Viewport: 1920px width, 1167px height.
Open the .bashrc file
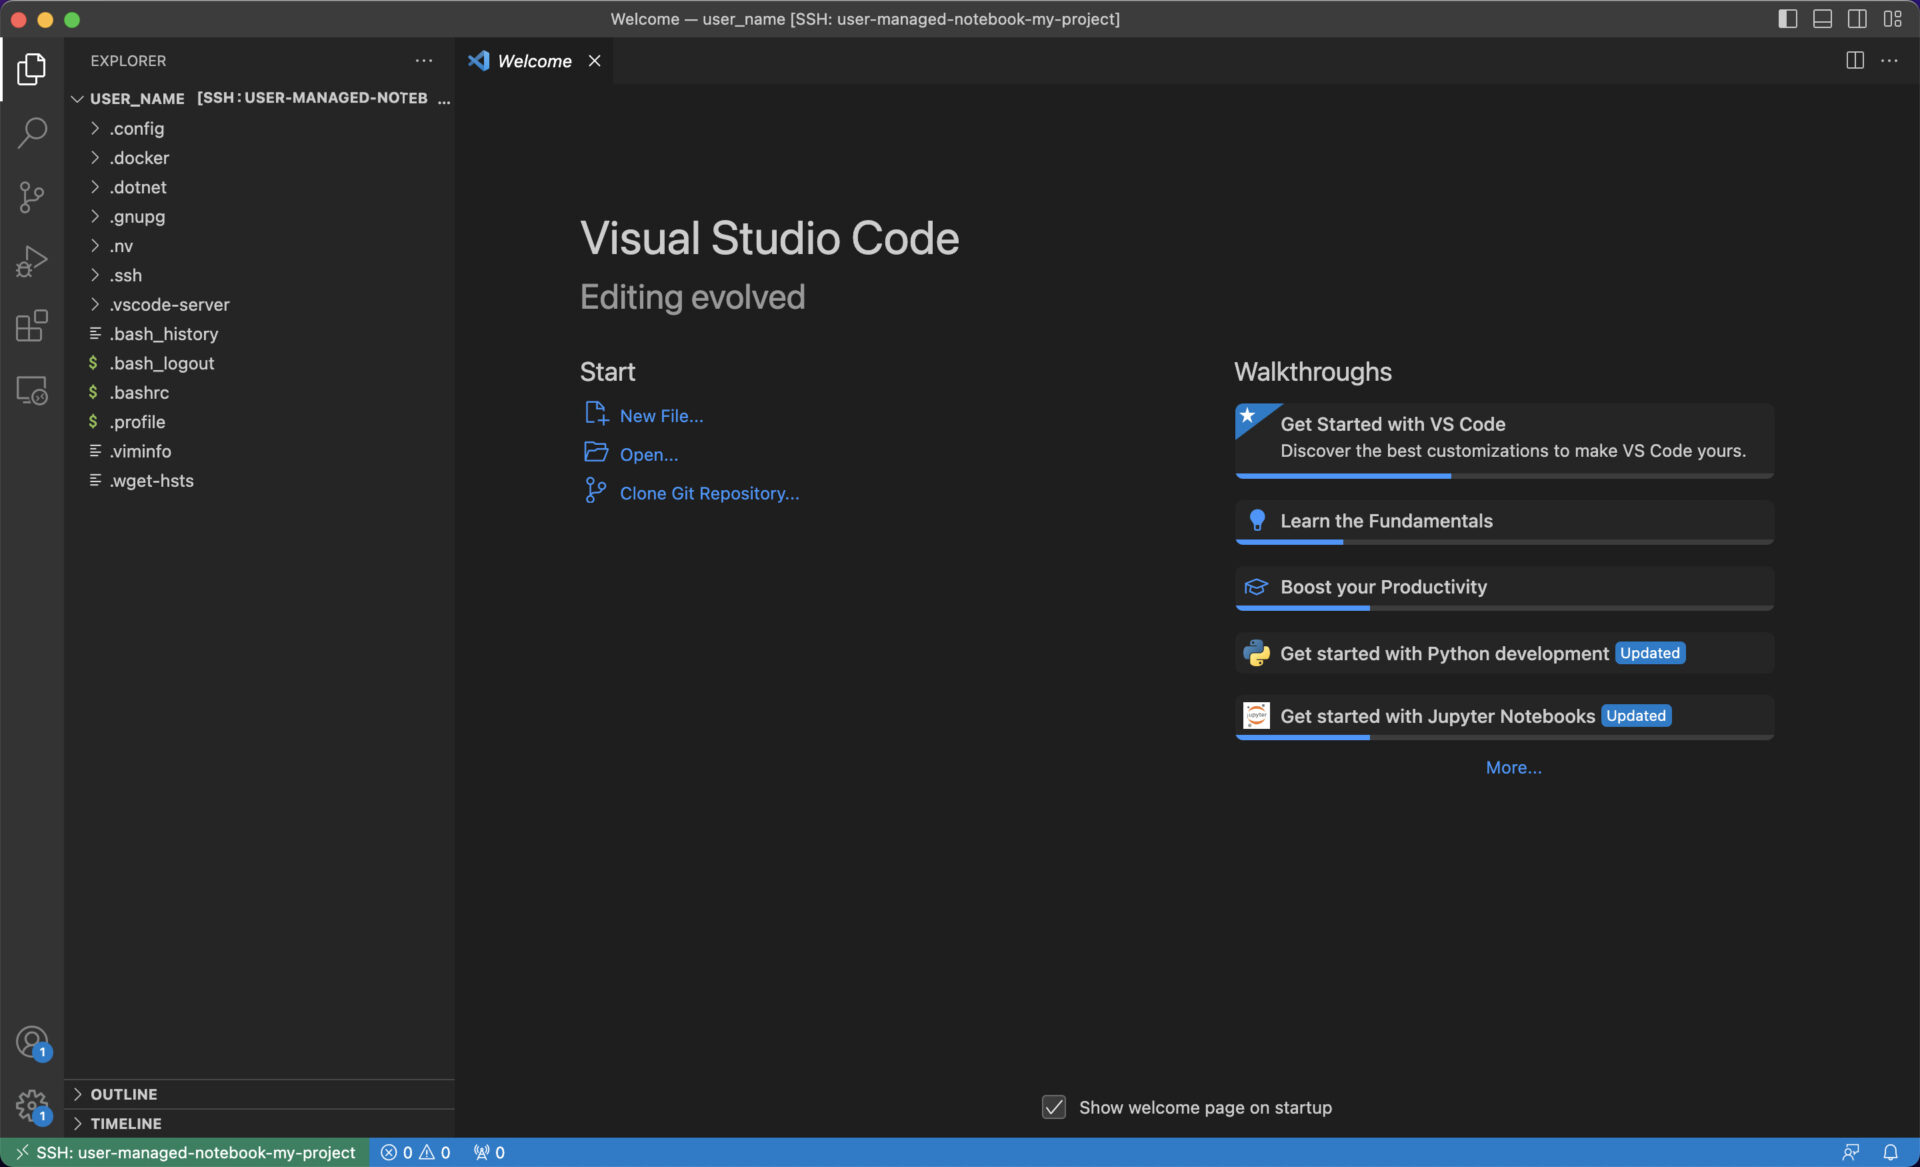(x=139, y=392)
